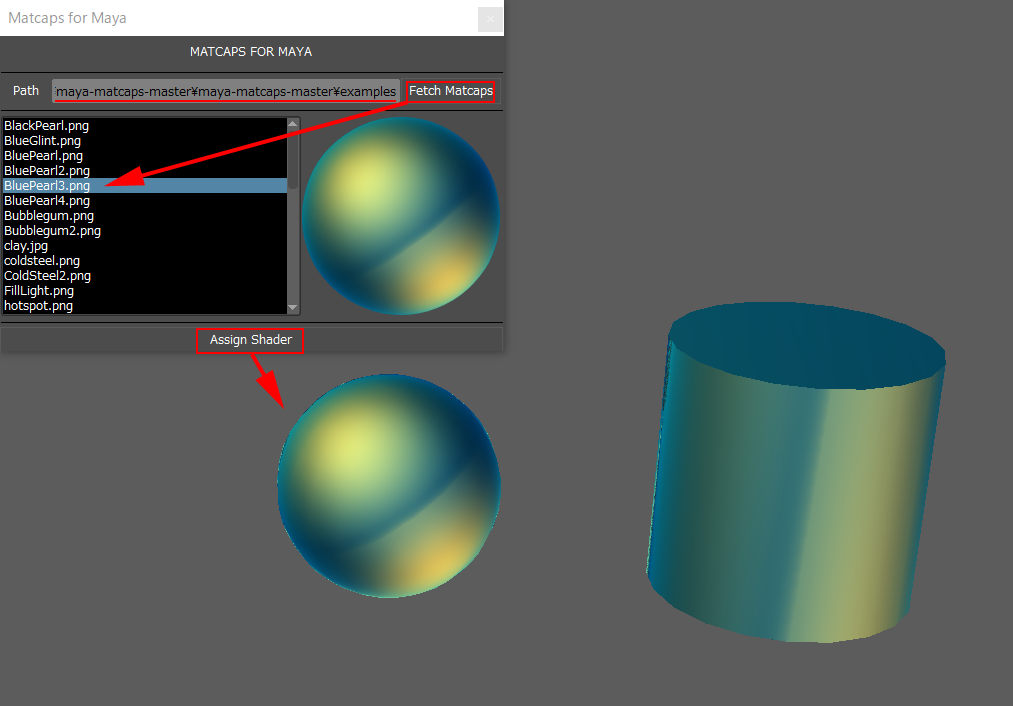Screen dimensions: 1013x706
Task: Click the Fetch Matcaps button
Action: tap(450, 91)
